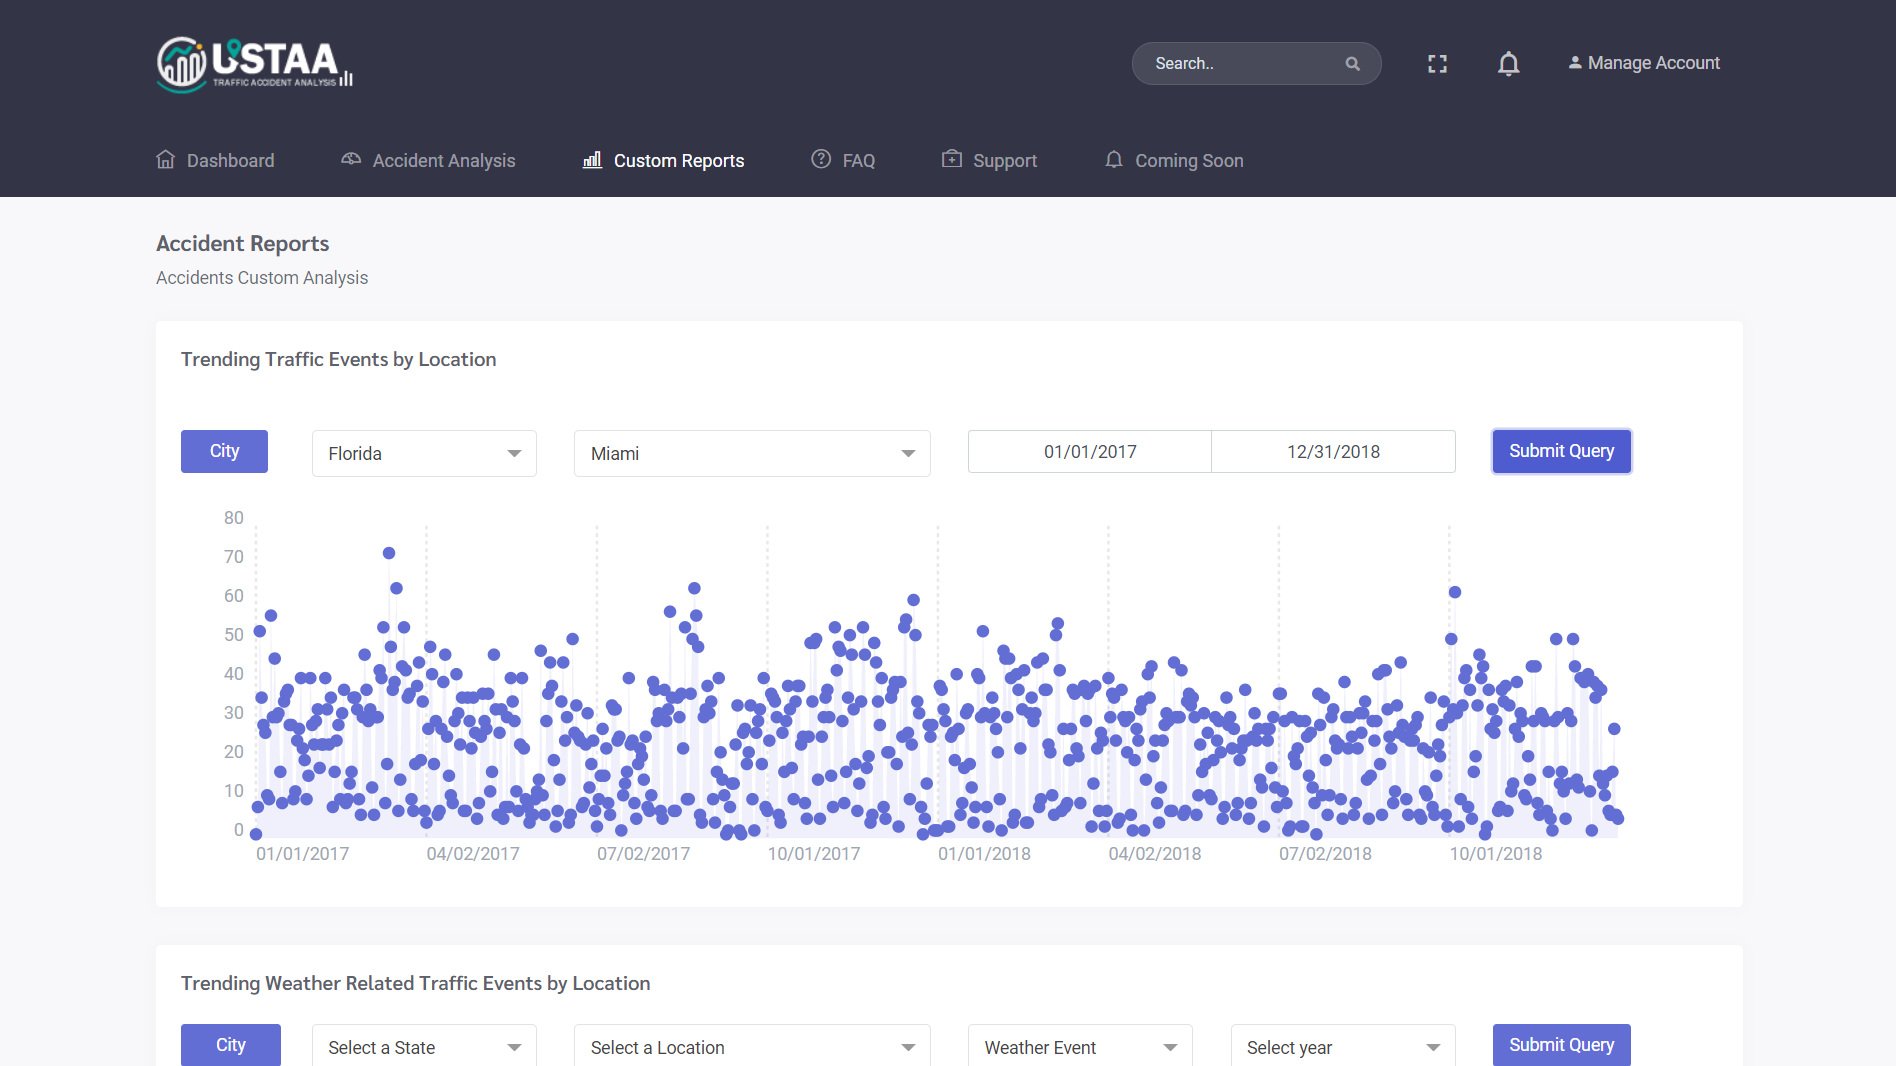Toggle City button in weather events section

[x=230, y=1045]
